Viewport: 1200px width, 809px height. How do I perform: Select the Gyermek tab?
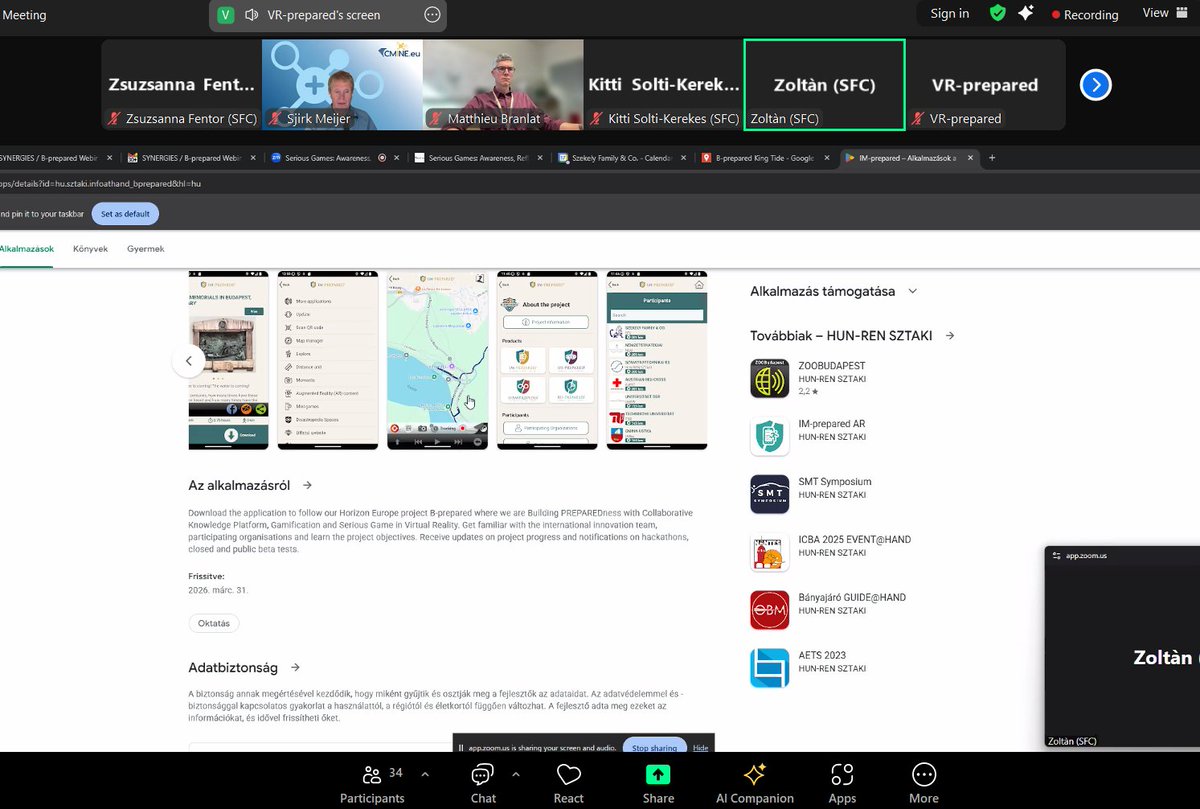146,248
